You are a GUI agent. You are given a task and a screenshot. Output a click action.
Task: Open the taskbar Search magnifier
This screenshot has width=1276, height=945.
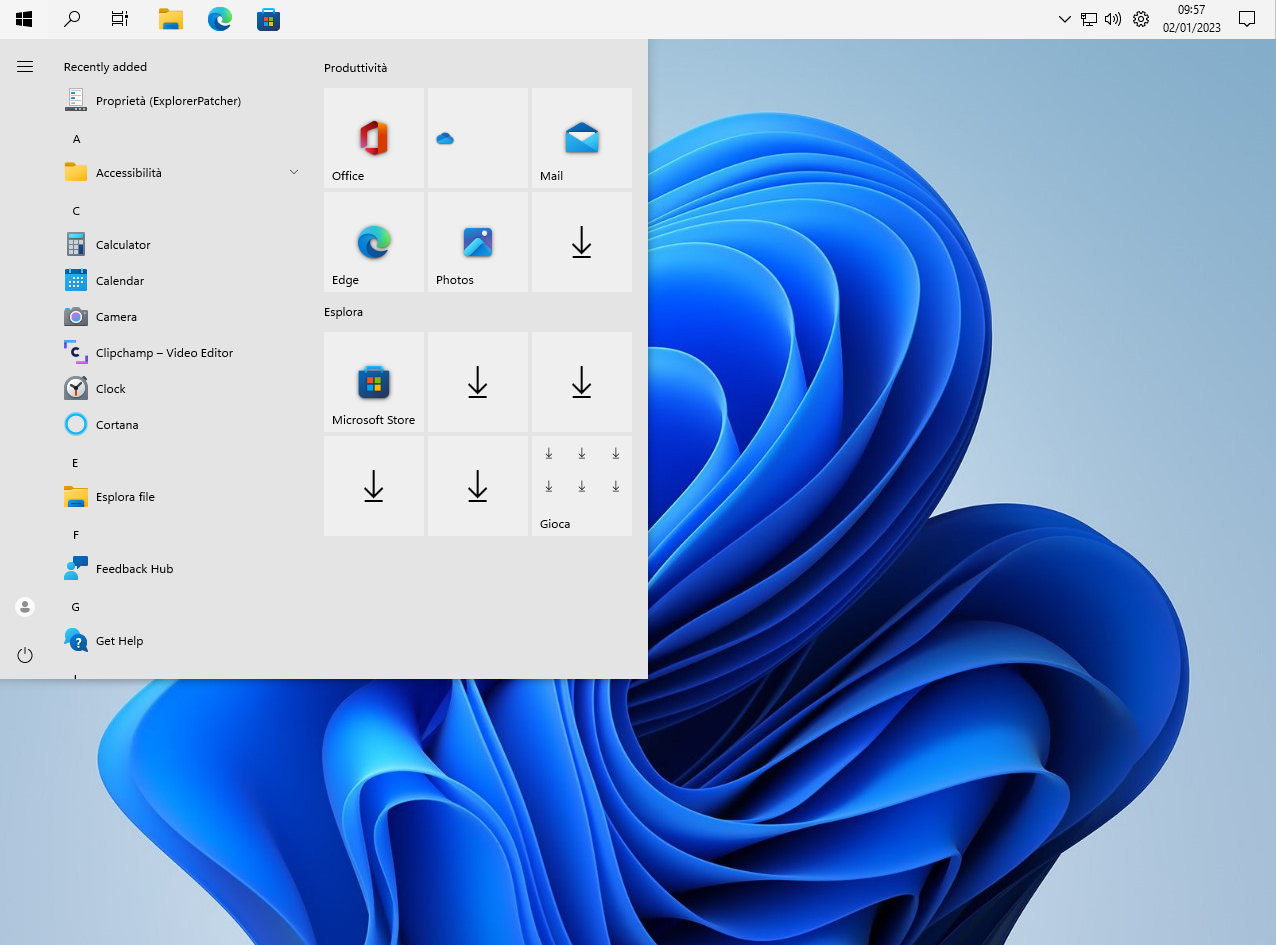click(x=72, y=19)
